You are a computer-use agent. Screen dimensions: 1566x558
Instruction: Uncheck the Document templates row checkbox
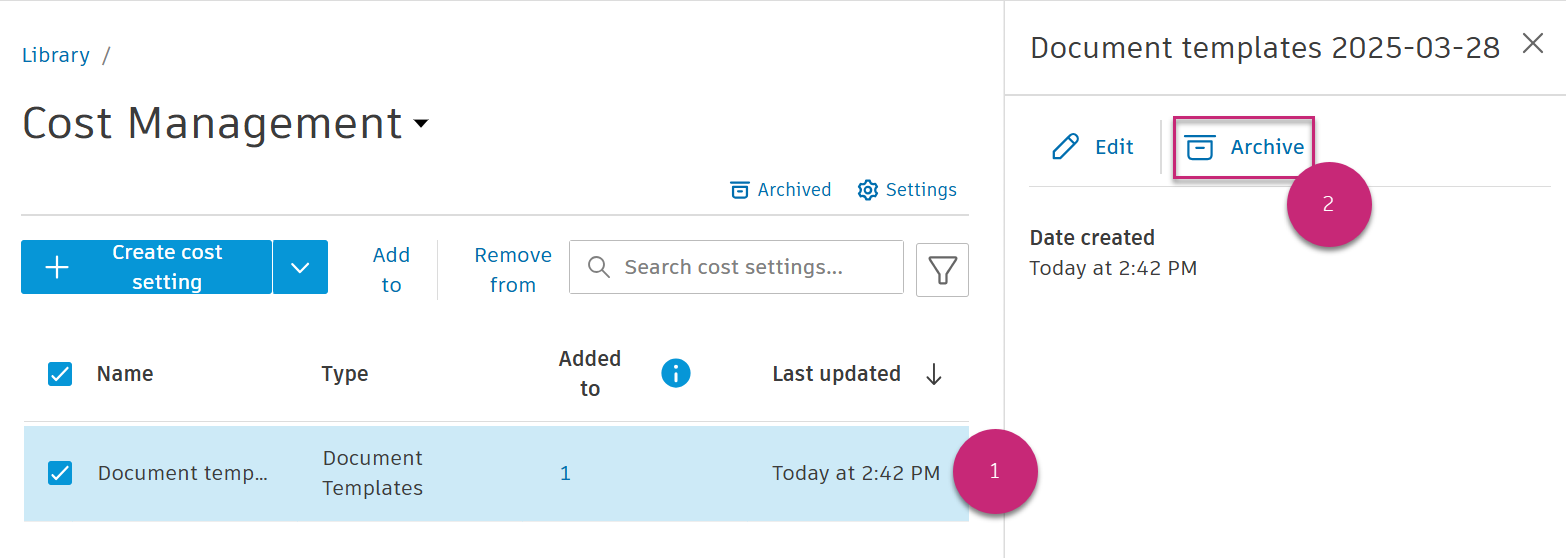tap(60, 473)
